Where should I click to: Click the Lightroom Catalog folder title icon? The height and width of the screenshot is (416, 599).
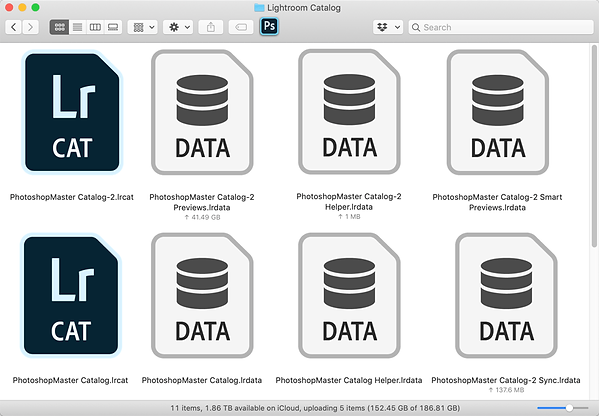[259, 8]
